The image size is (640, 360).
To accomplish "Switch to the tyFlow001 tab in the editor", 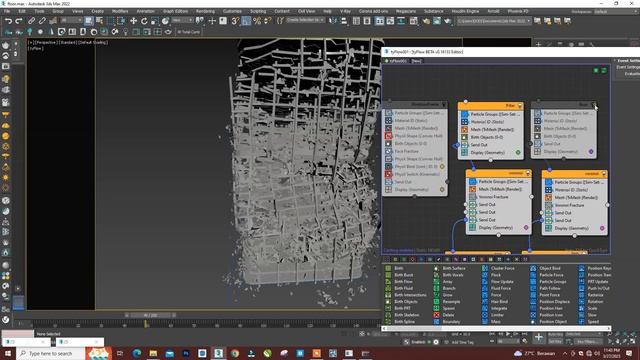I will pos(396,61).
